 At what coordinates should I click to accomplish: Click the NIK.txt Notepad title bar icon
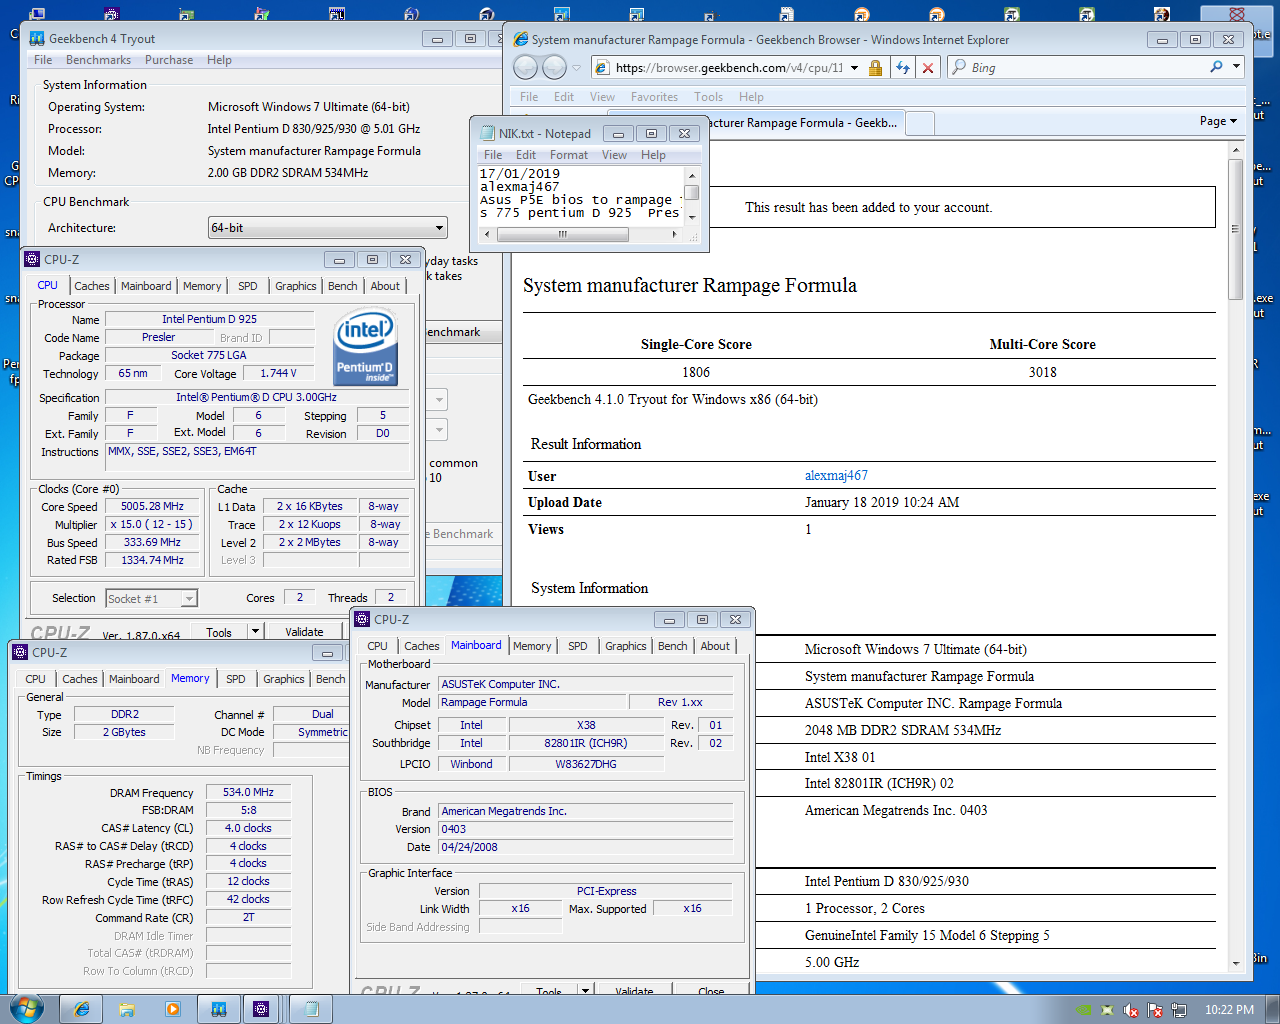point(487,133)
